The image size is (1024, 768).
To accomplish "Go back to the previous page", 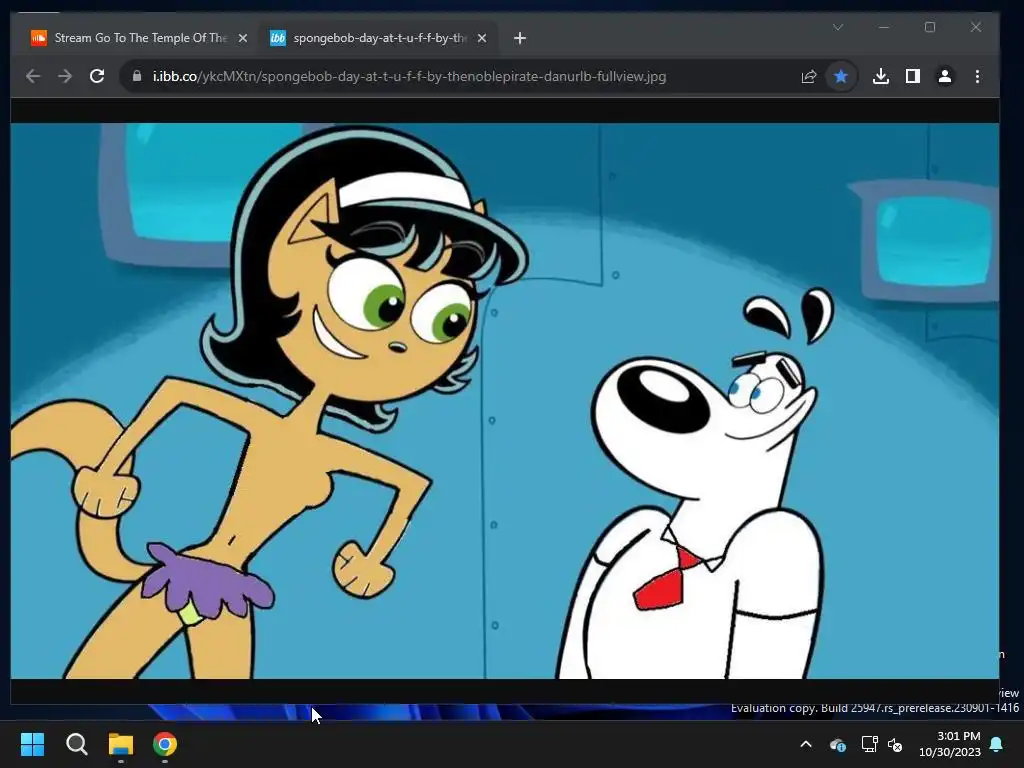I will pyautogui.click(x=33, y=76).
